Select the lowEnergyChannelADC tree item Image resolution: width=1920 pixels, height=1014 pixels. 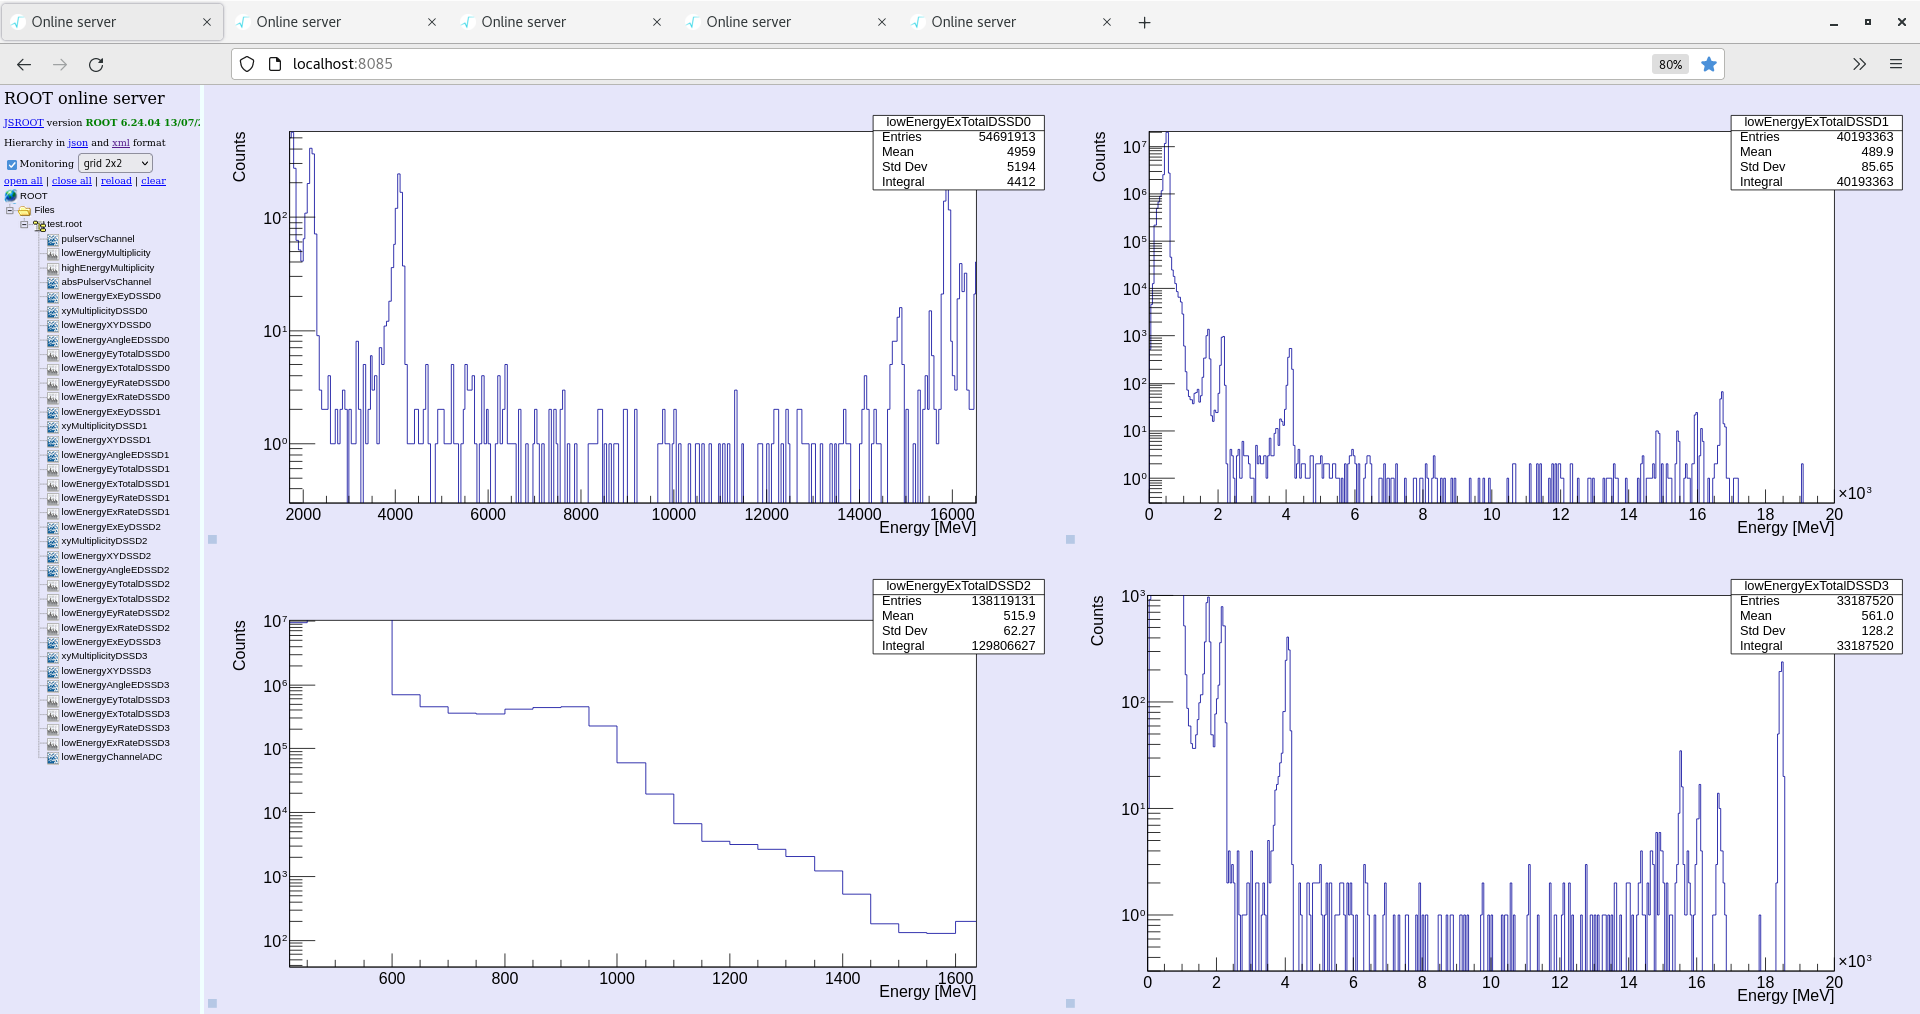(111, 757)
